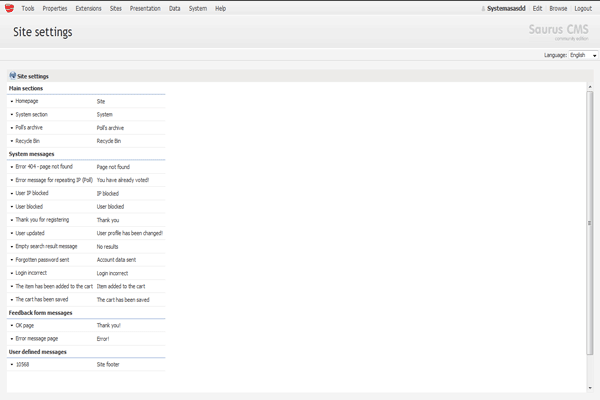Select the Error message page row
Image resolution: width=600 pixels, height=400 pixels.
(x=86, y=339)
